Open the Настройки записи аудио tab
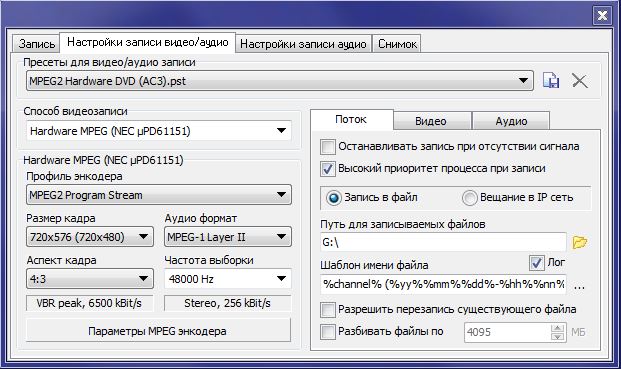 tap(303, 44)
